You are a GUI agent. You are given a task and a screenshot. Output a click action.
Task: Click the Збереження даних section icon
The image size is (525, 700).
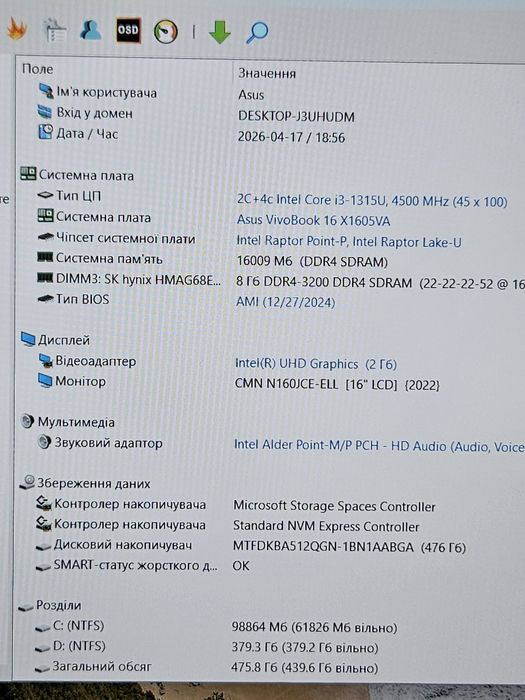(27, 482)
